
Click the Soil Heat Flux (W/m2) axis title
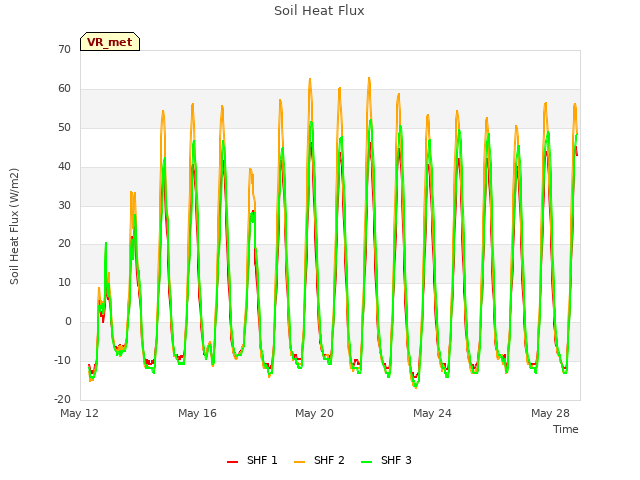(14, 226)
